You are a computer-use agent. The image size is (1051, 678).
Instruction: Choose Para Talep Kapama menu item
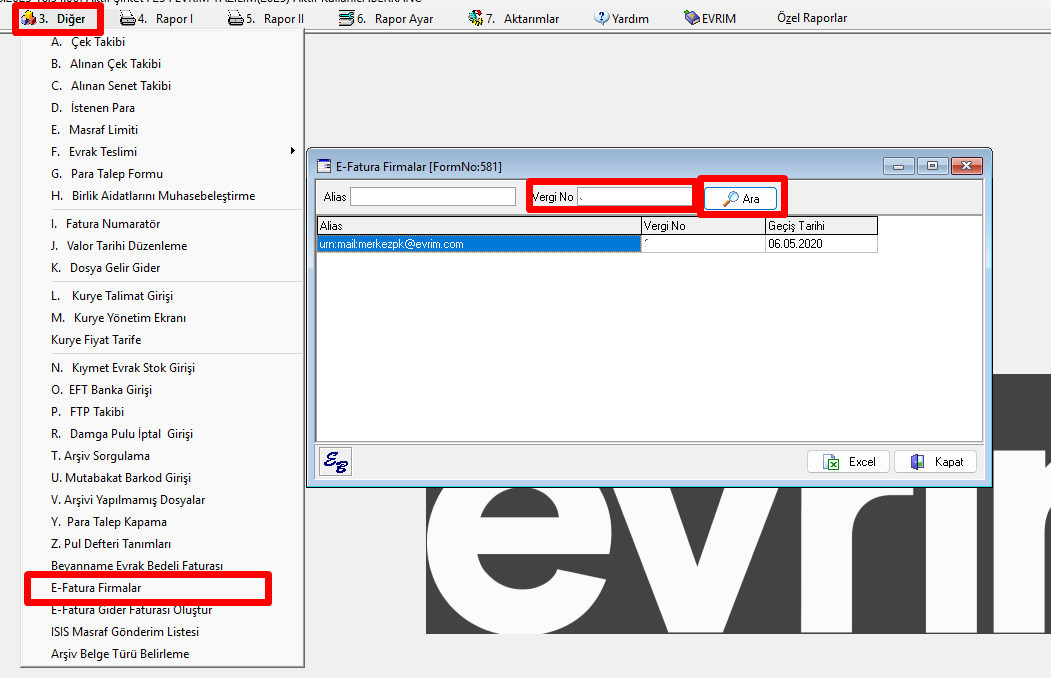pyautogui.click(x=162, y=523)
